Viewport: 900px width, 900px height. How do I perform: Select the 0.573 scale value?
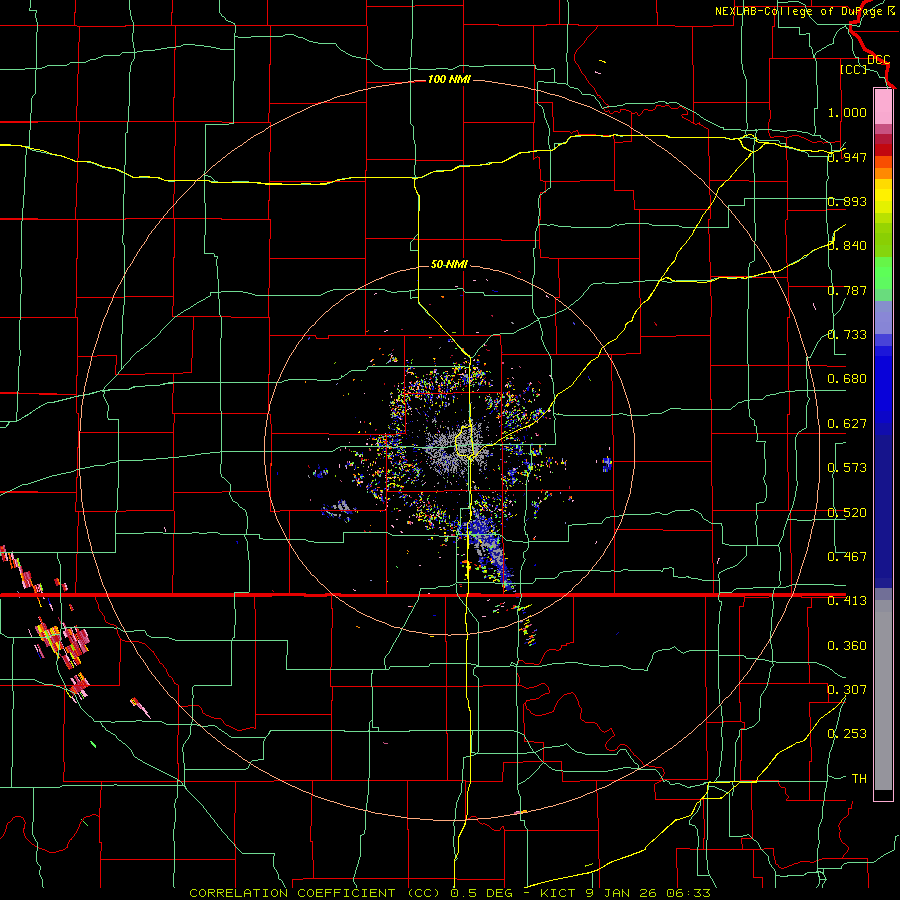[x=847, y=468]
